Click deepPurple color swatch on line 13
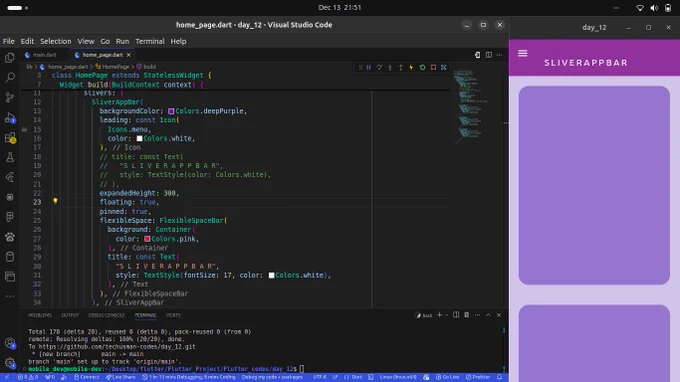The image size is (680, 382). [x=171, y=111]
